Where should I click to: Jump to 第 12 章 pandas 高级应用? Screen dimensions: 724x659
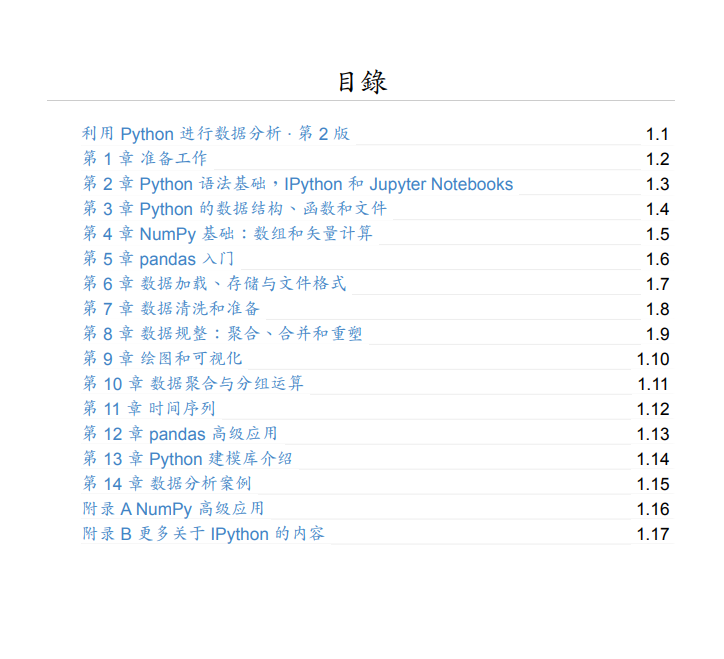[180, 433]
